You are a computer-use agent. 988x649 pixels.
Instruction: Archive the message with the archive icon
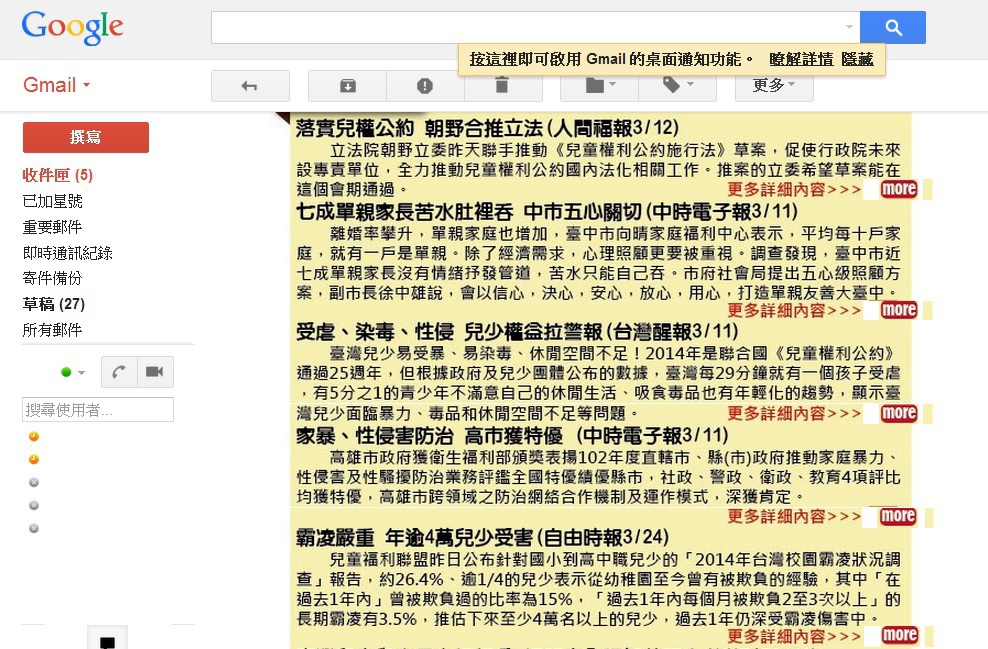coord(347,86)
